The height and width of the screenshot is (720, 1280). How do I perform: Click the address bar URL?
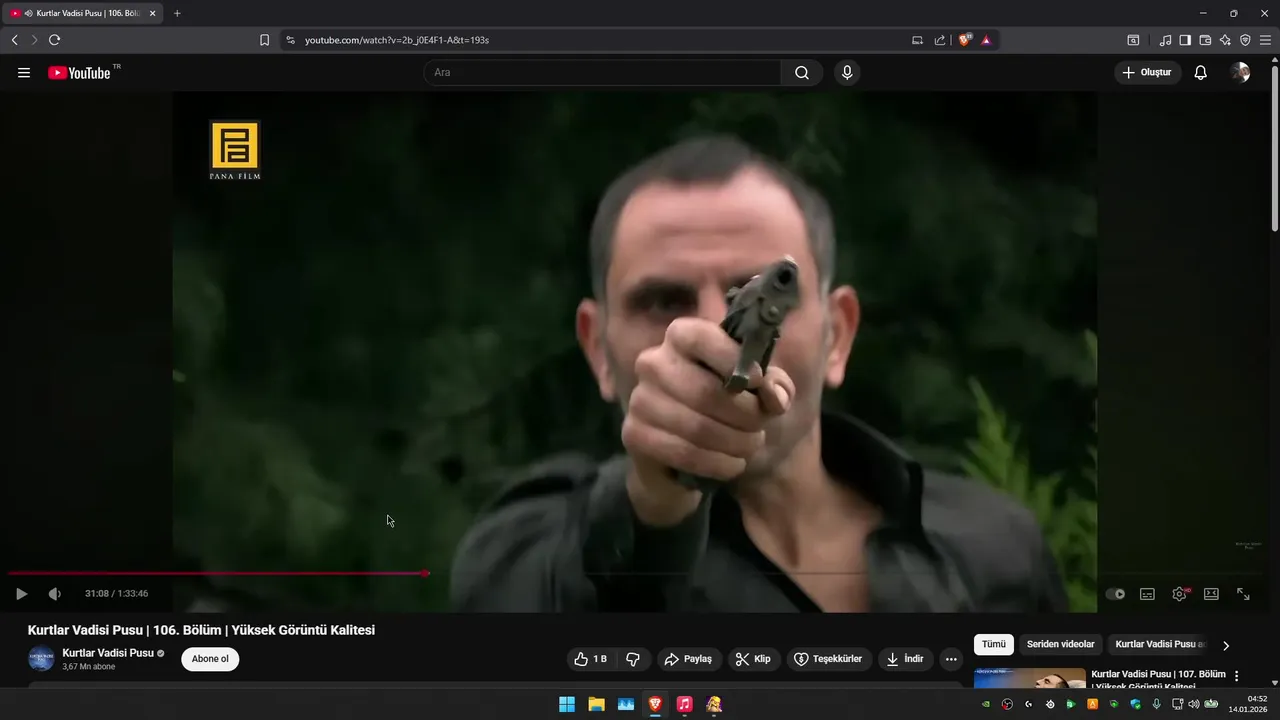click(x=397, y=40)
